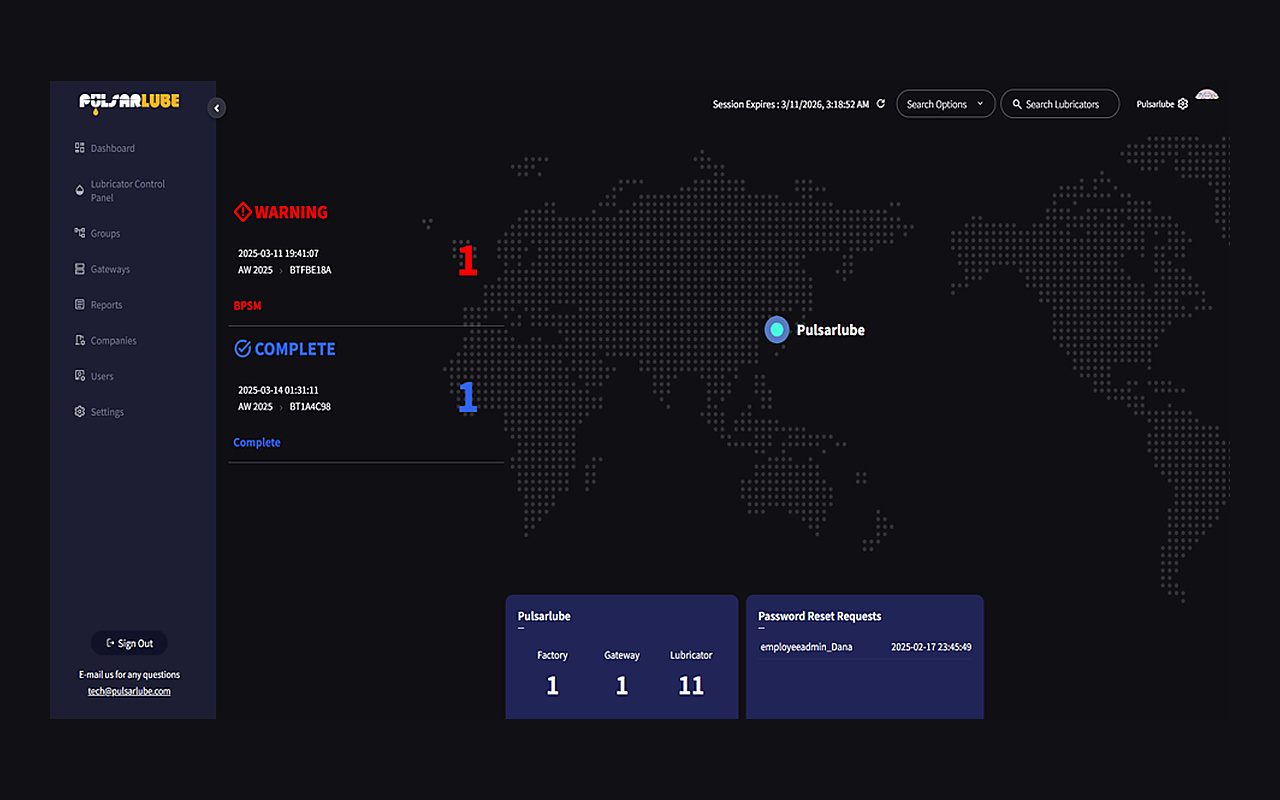
Task: Open the Search Options dropdown
Action: 945,104
